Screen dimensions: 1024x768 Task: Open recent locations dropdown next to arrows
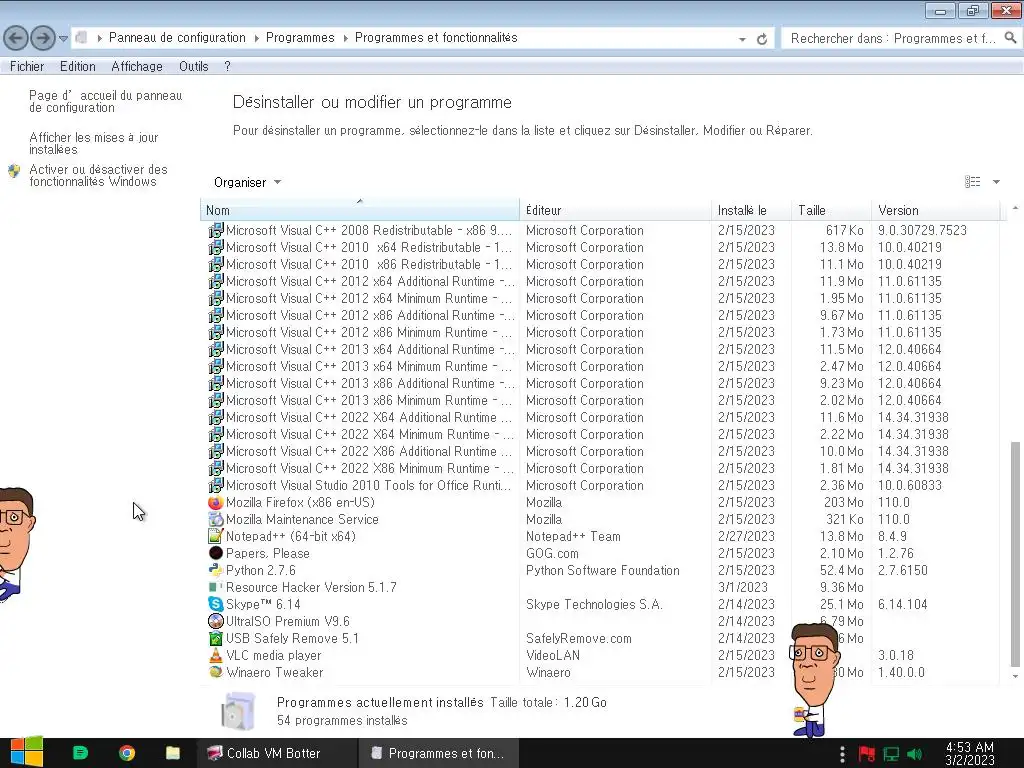(x=63, y=39)
